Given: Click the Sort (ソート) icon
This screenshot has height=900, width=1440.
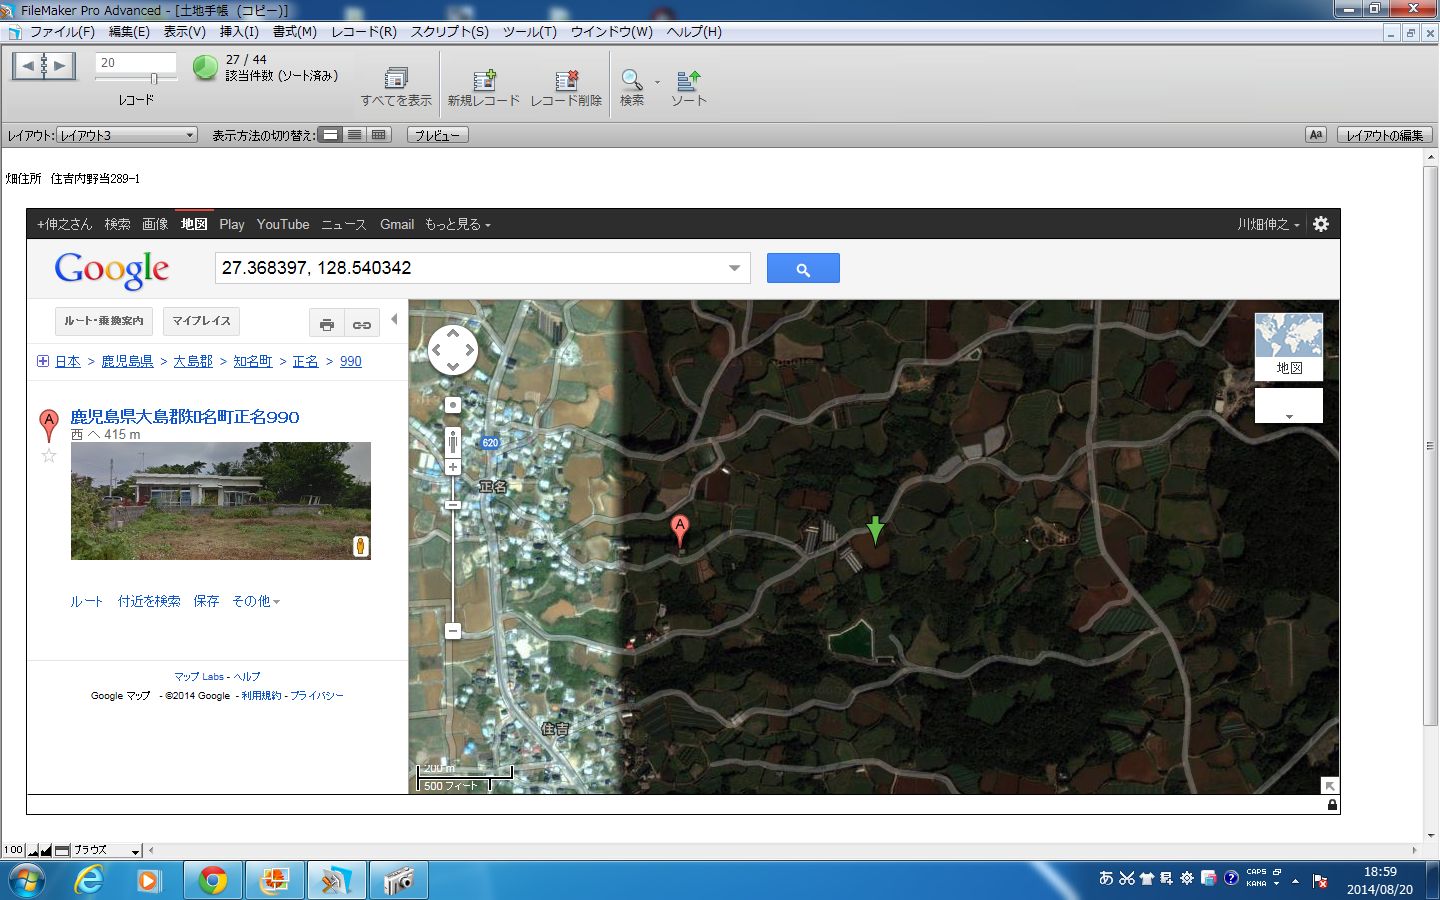Looking at the screenshot, I should point(688,79).
